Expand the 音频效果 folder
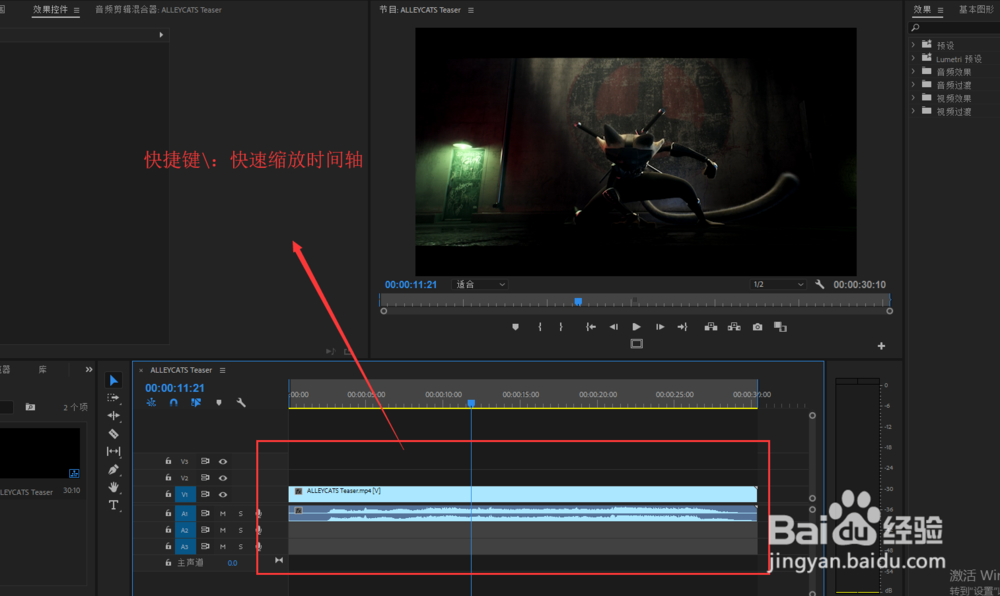This screenshot has height=596, width=1000. 913,71
